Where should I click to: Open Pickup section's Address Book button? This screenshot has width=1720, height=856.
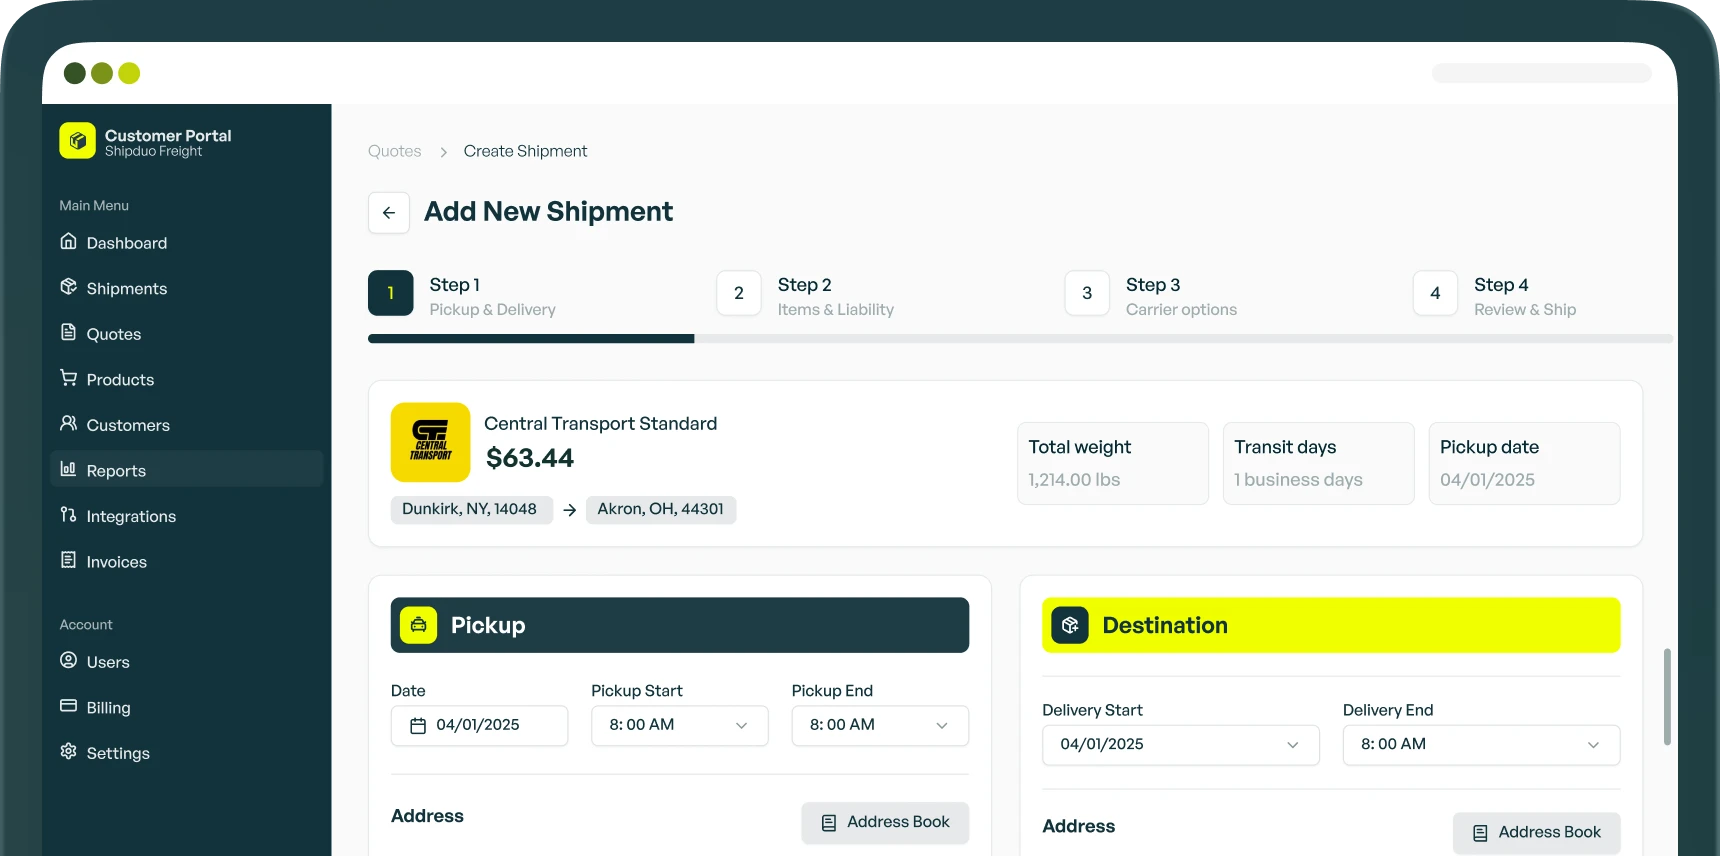[885, 822]
